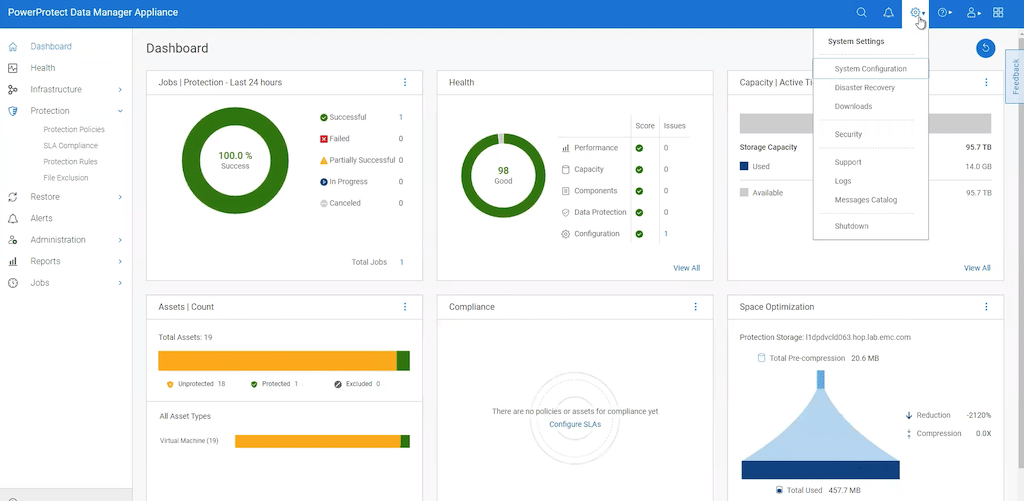Viewport: 1024px width, 501px height.
Task: Click the Unprotected 18 legend item
Action: click(196, 384)
